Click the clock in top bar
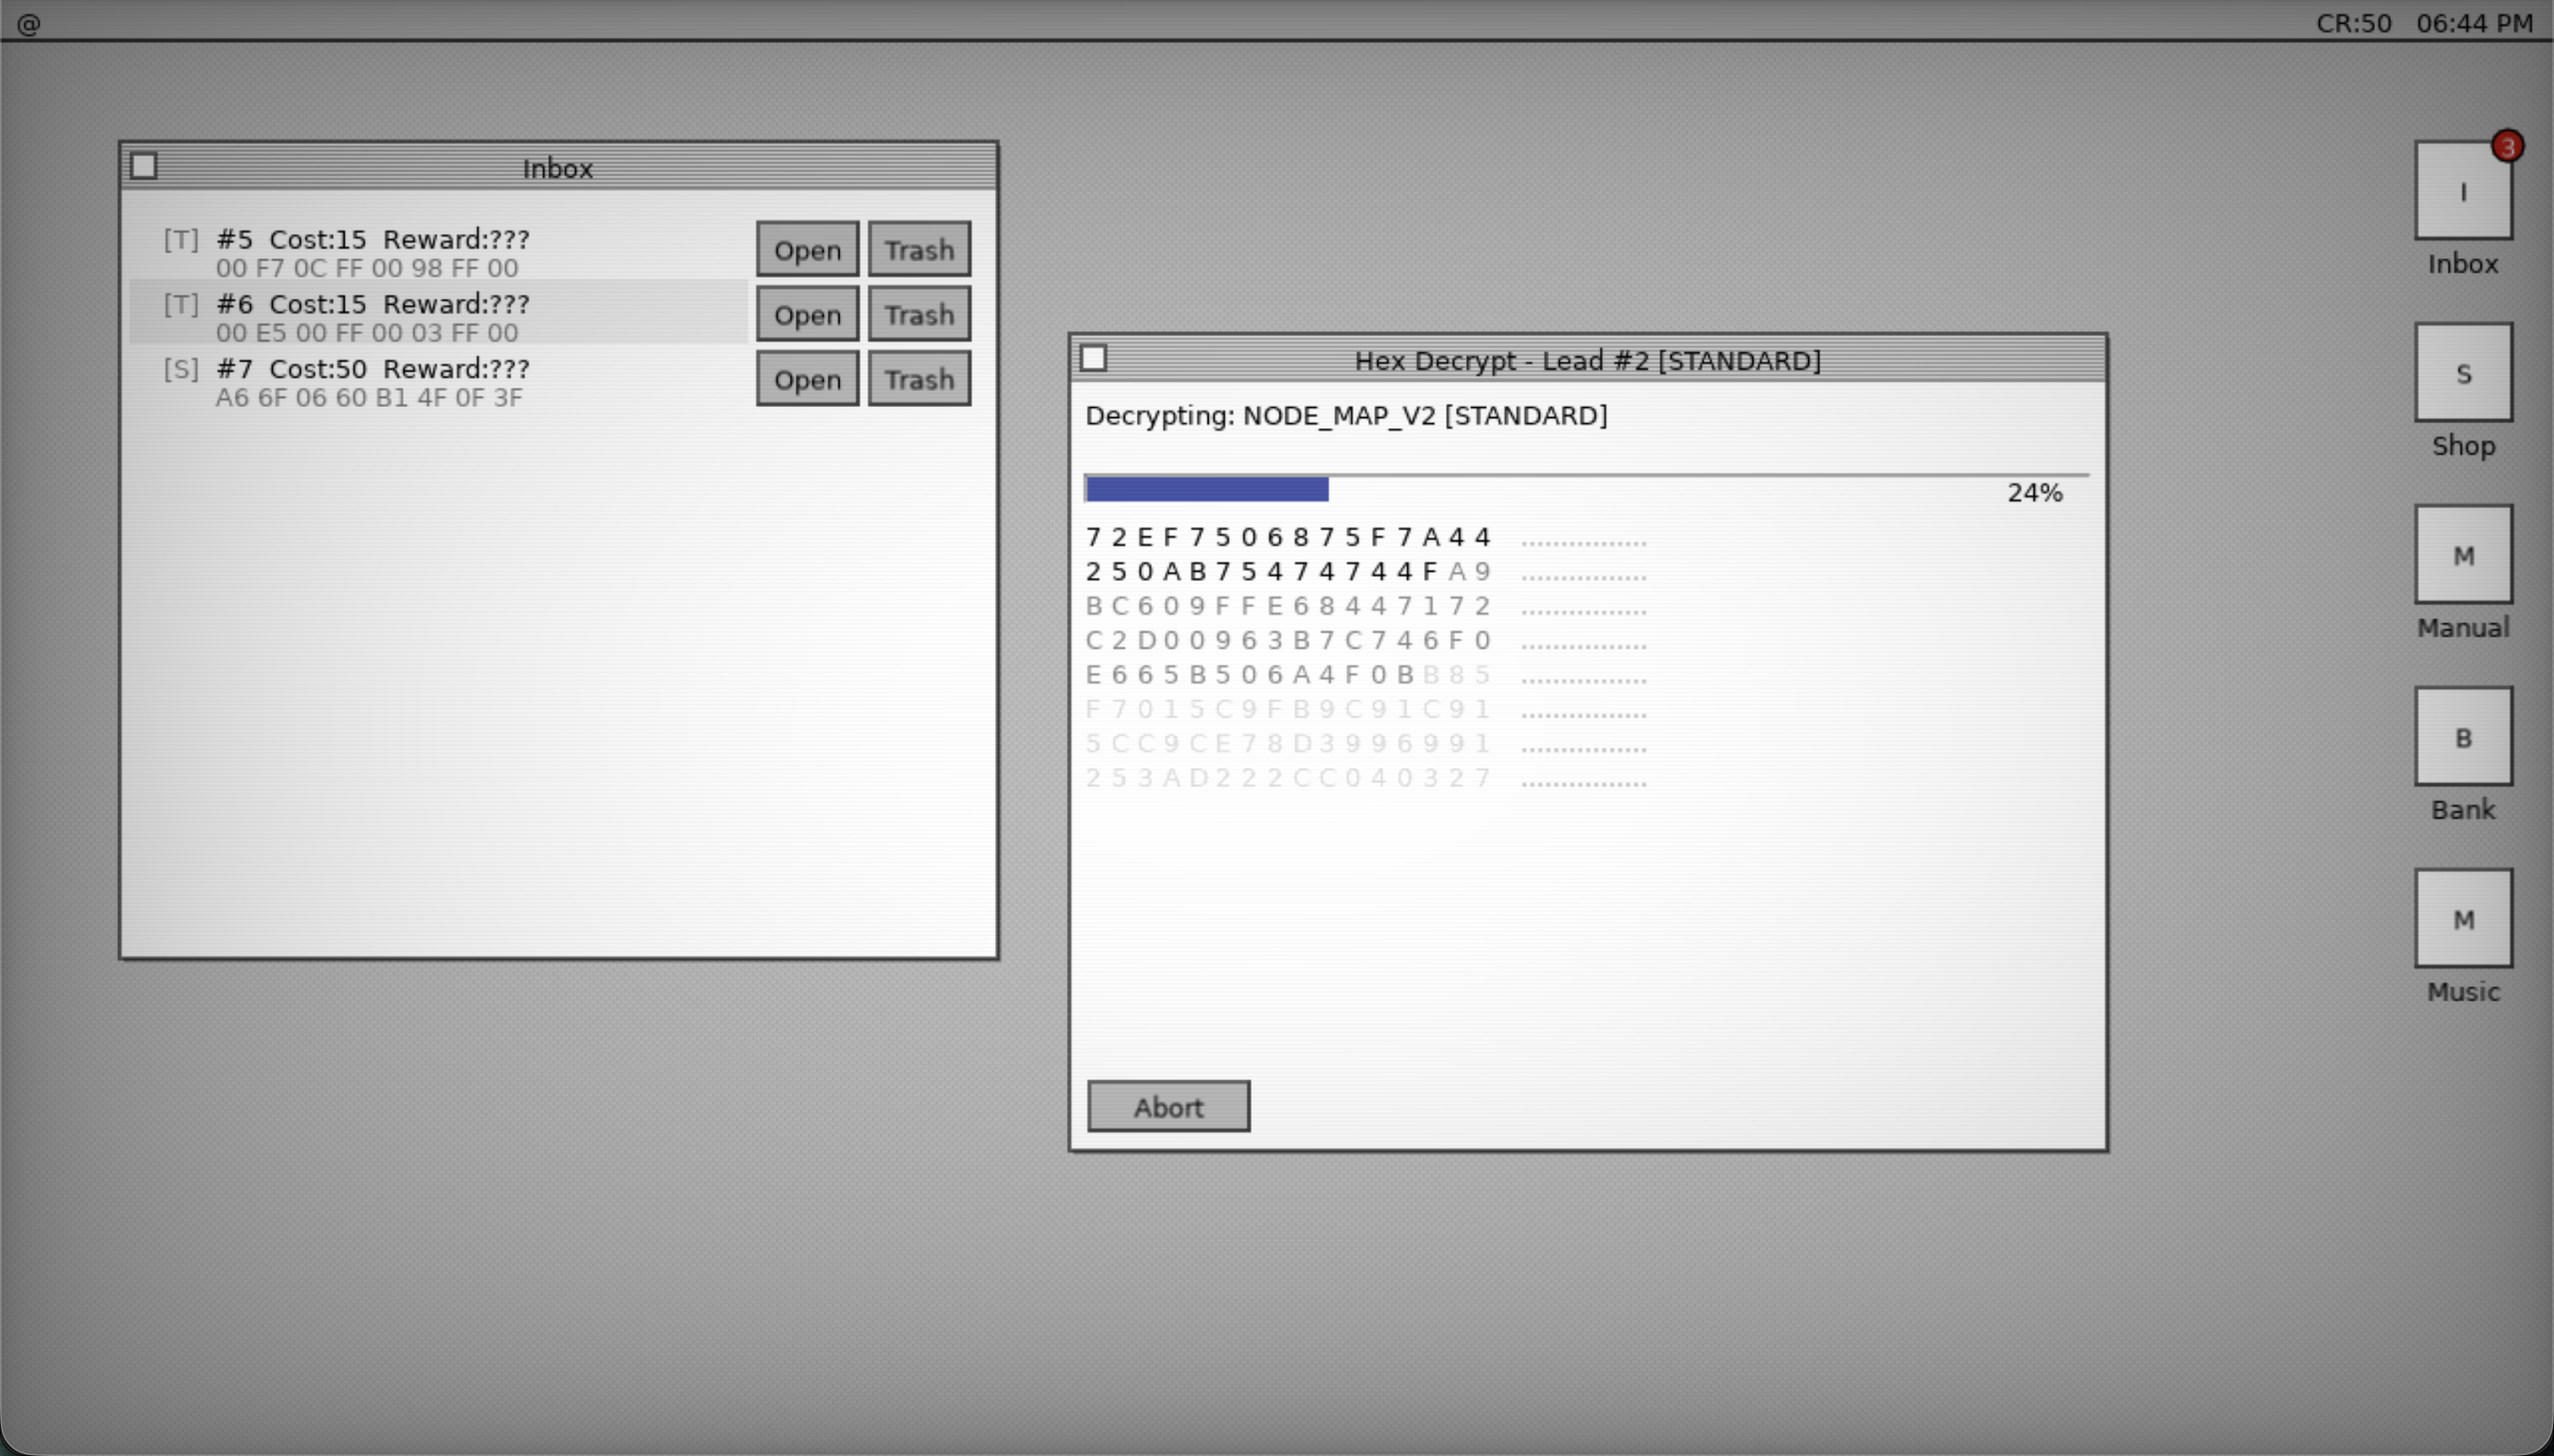Viewport: 2554px width, 1456px height. 2474,23
